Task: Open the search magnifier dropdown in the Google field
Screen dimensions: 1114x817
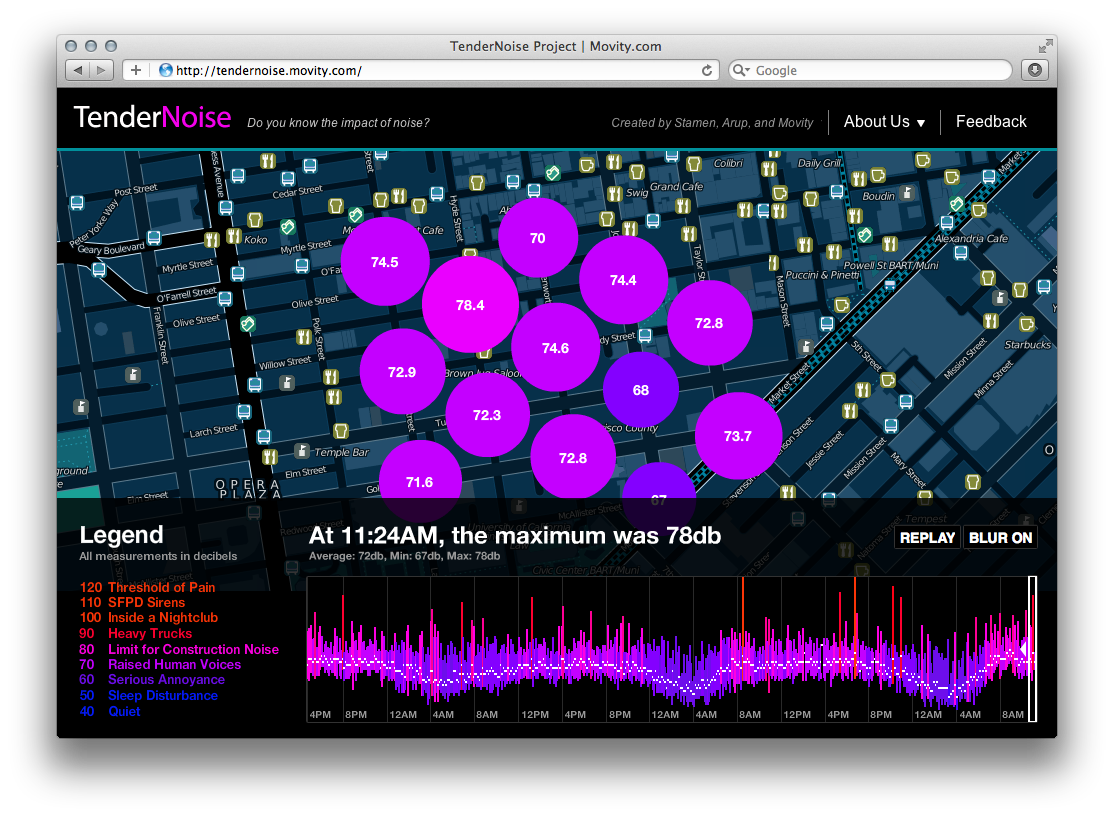Action: click(x=741, y=70)
